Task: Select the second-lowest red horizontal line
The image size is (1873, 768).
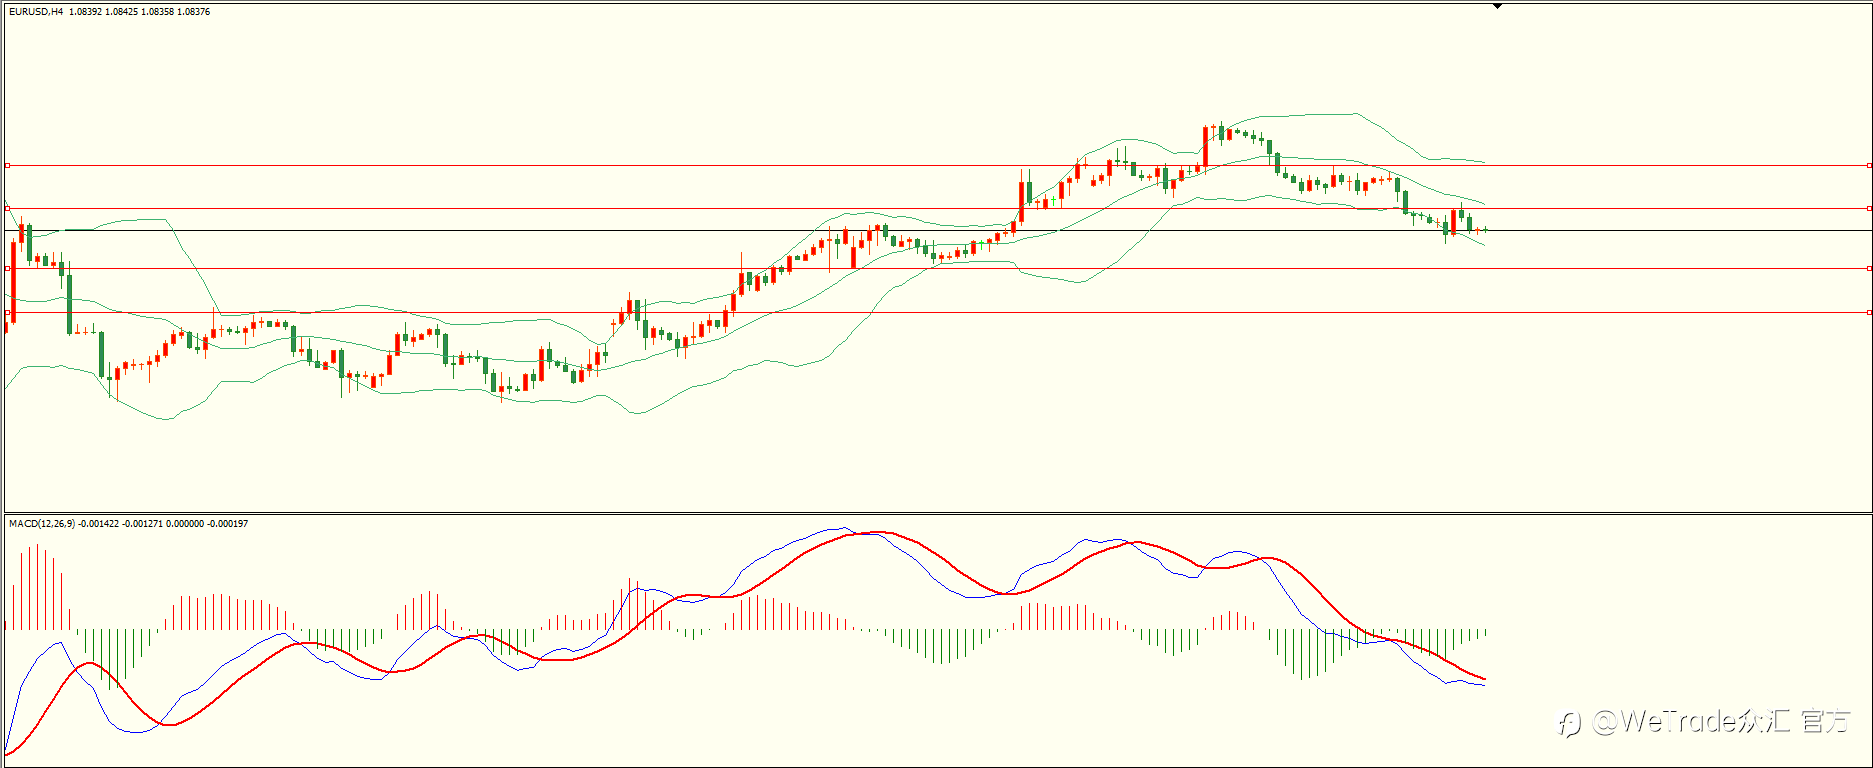Action: pos(937,268)
